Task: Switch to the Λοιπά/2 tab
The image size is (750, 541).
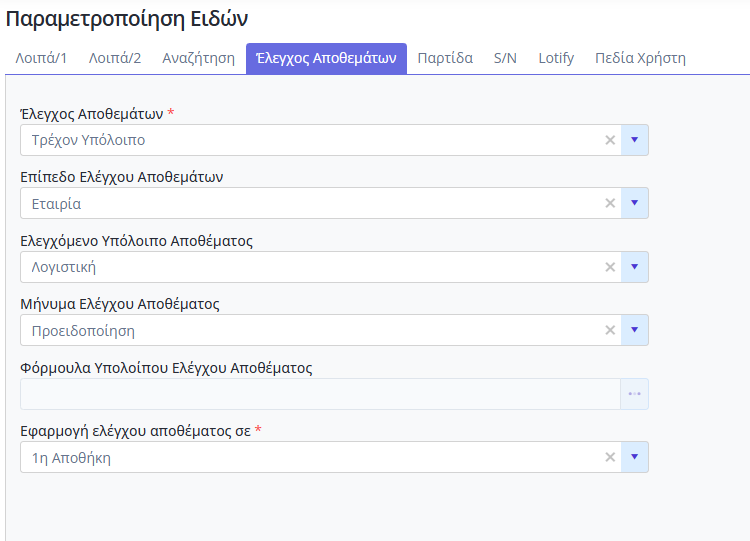Action: click(115, 58)
